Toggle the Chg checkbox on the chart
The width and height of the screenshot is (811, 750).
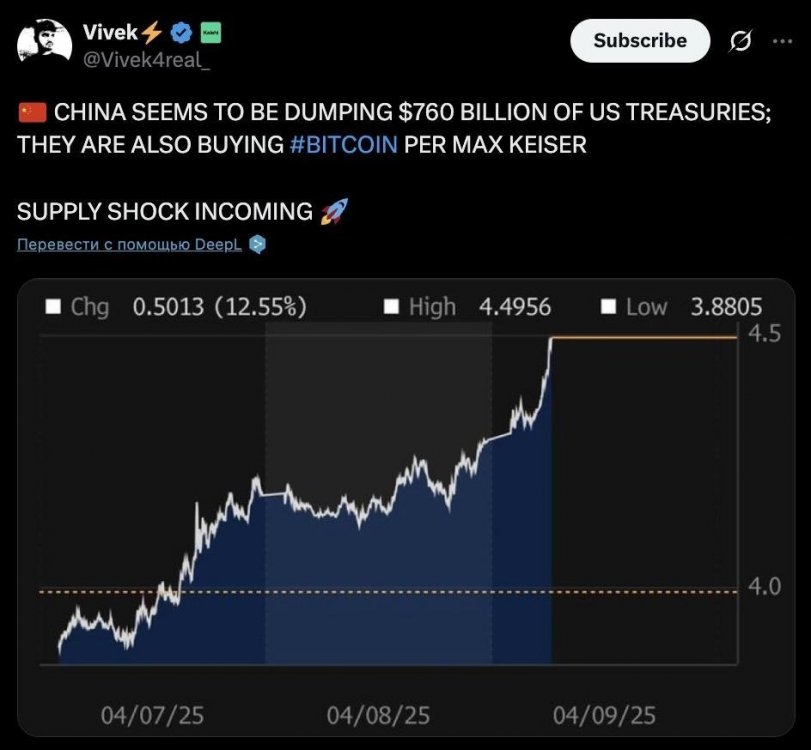tap(55, 306)
